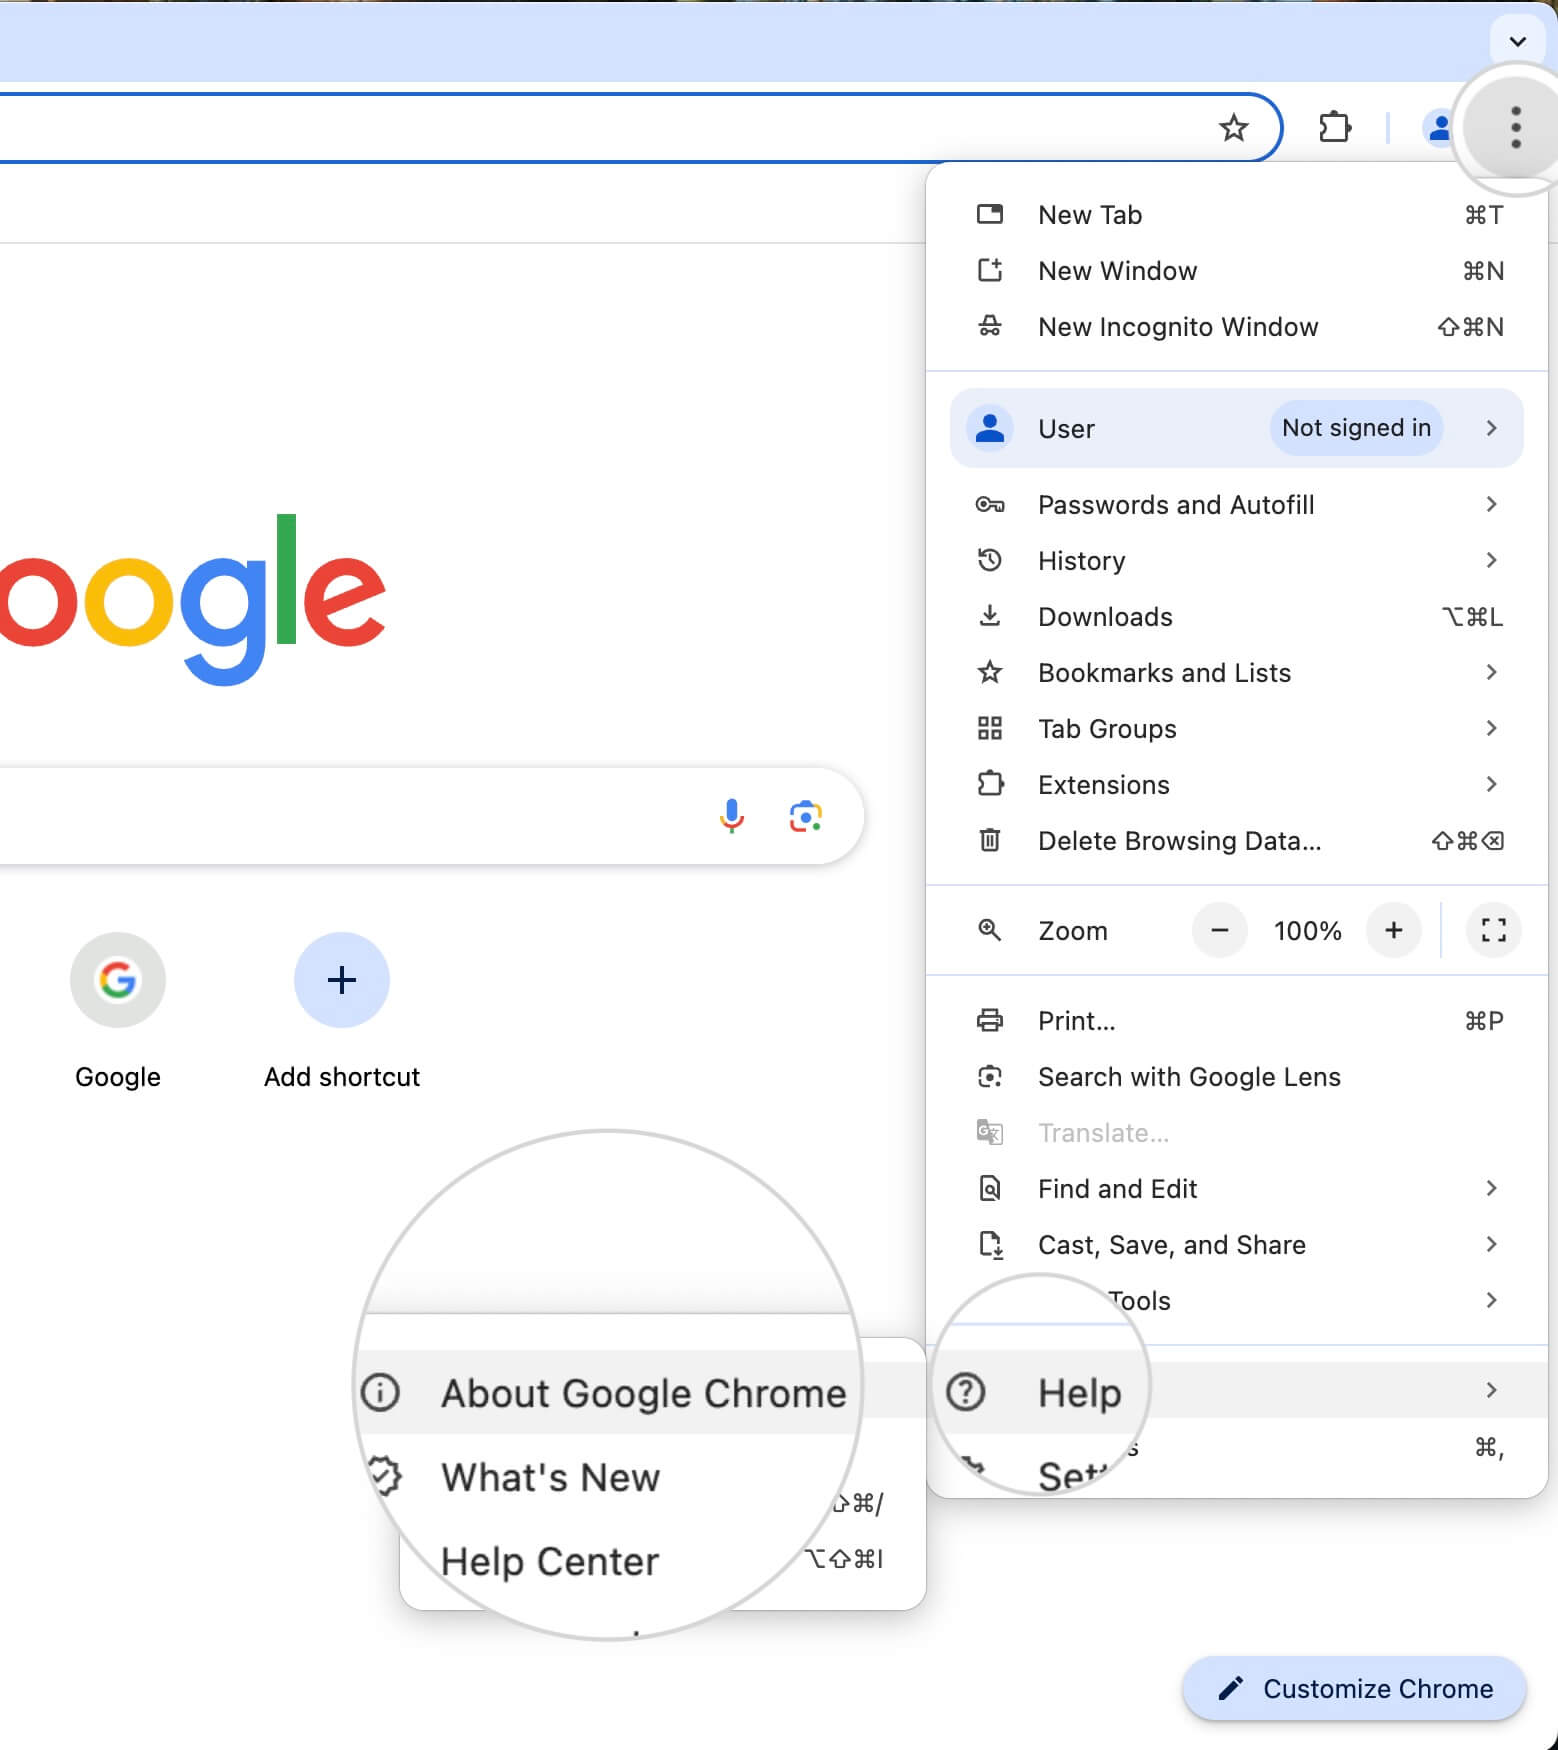
Task: Expand the History chevron arrow
Action: point(1491,560)
